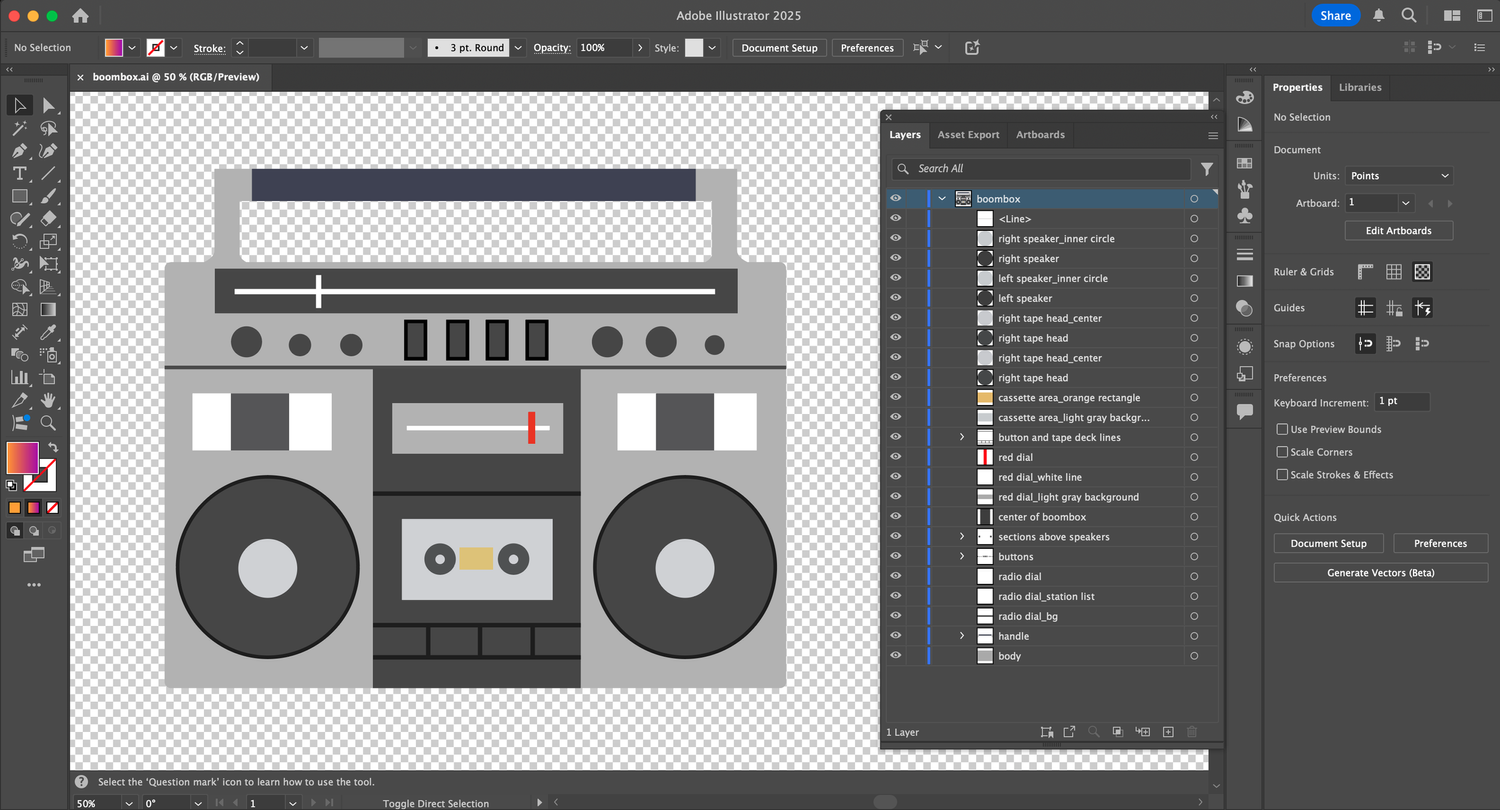This screenshot has width=1500, height=810.
Task: Select the Gradient tool in the toolbar
Action: pyautogui.click(x=48, y=309)
